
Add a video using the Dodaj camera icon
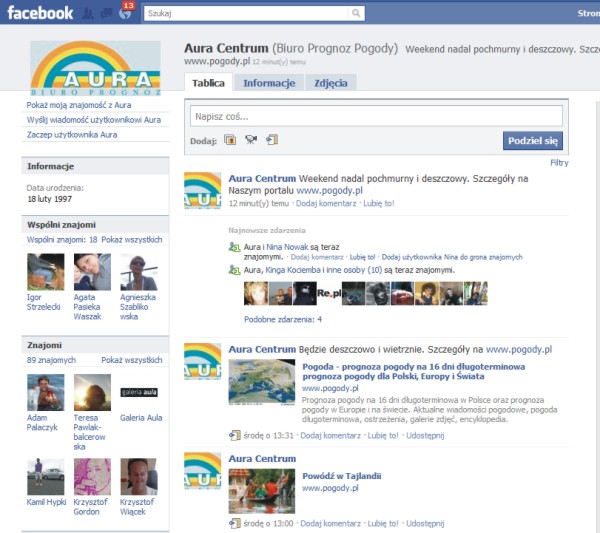(x=251, y=140)
